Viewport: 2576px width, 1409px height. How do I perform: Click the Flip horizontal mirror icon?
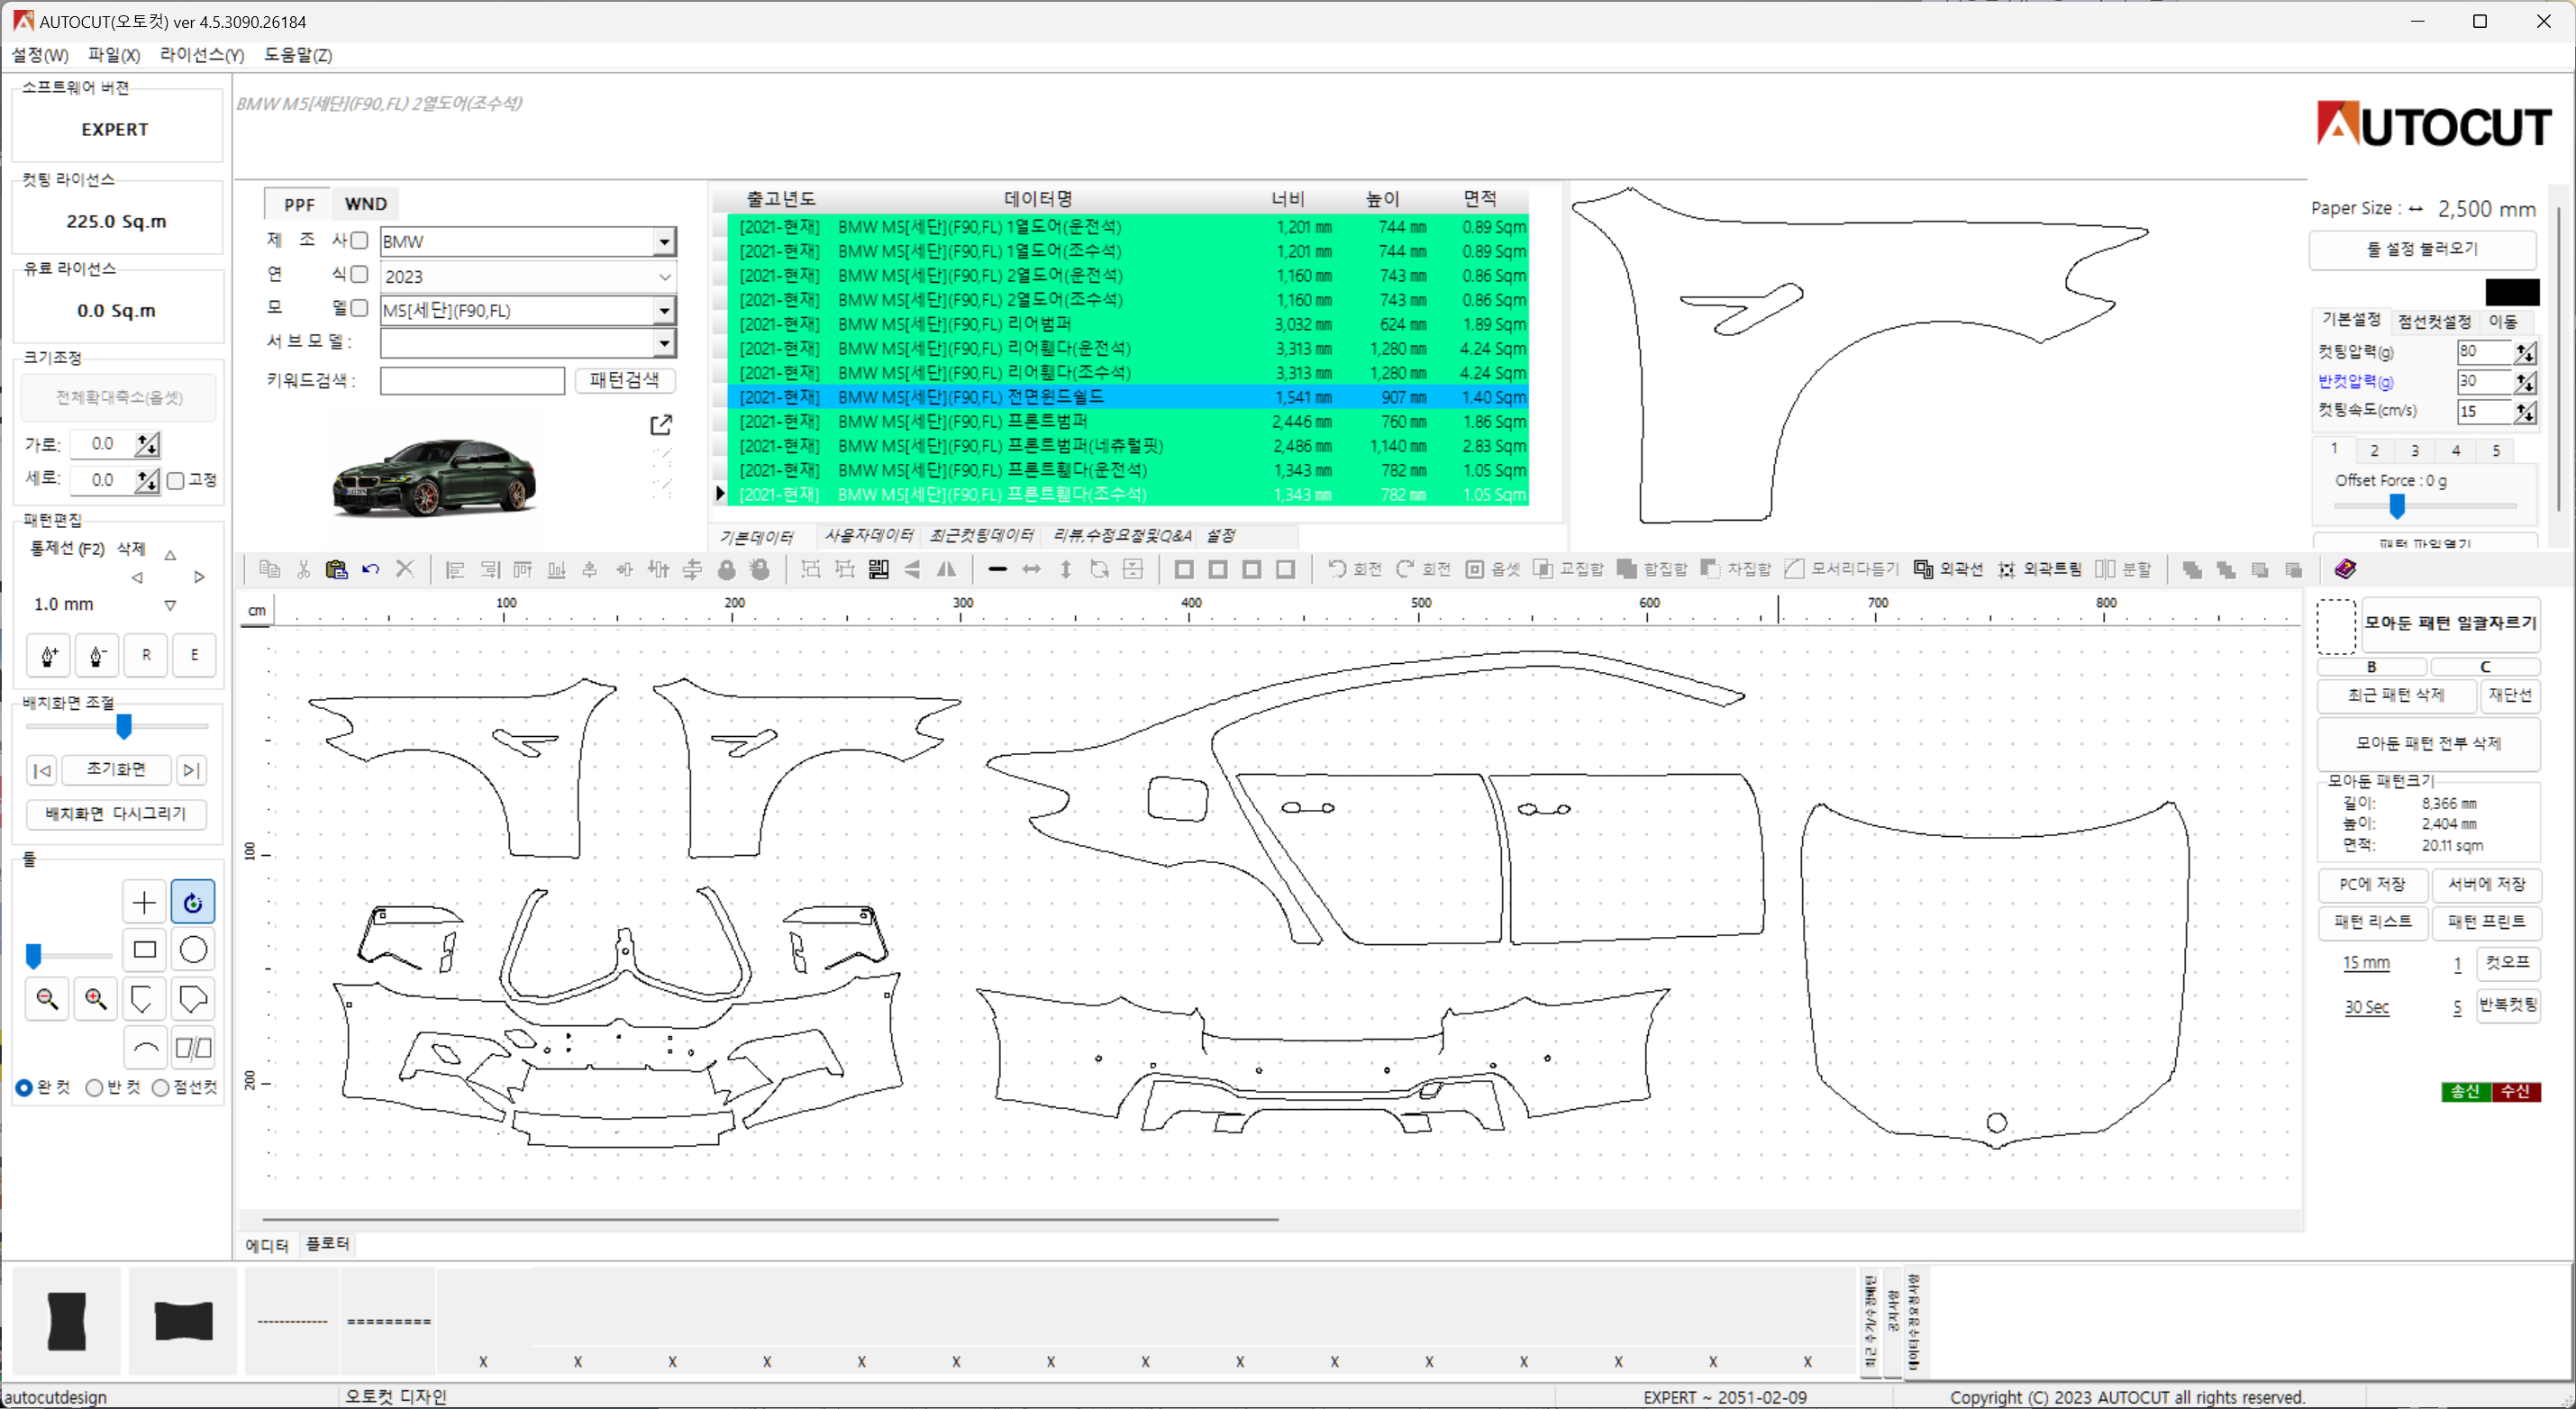[946, 569]
